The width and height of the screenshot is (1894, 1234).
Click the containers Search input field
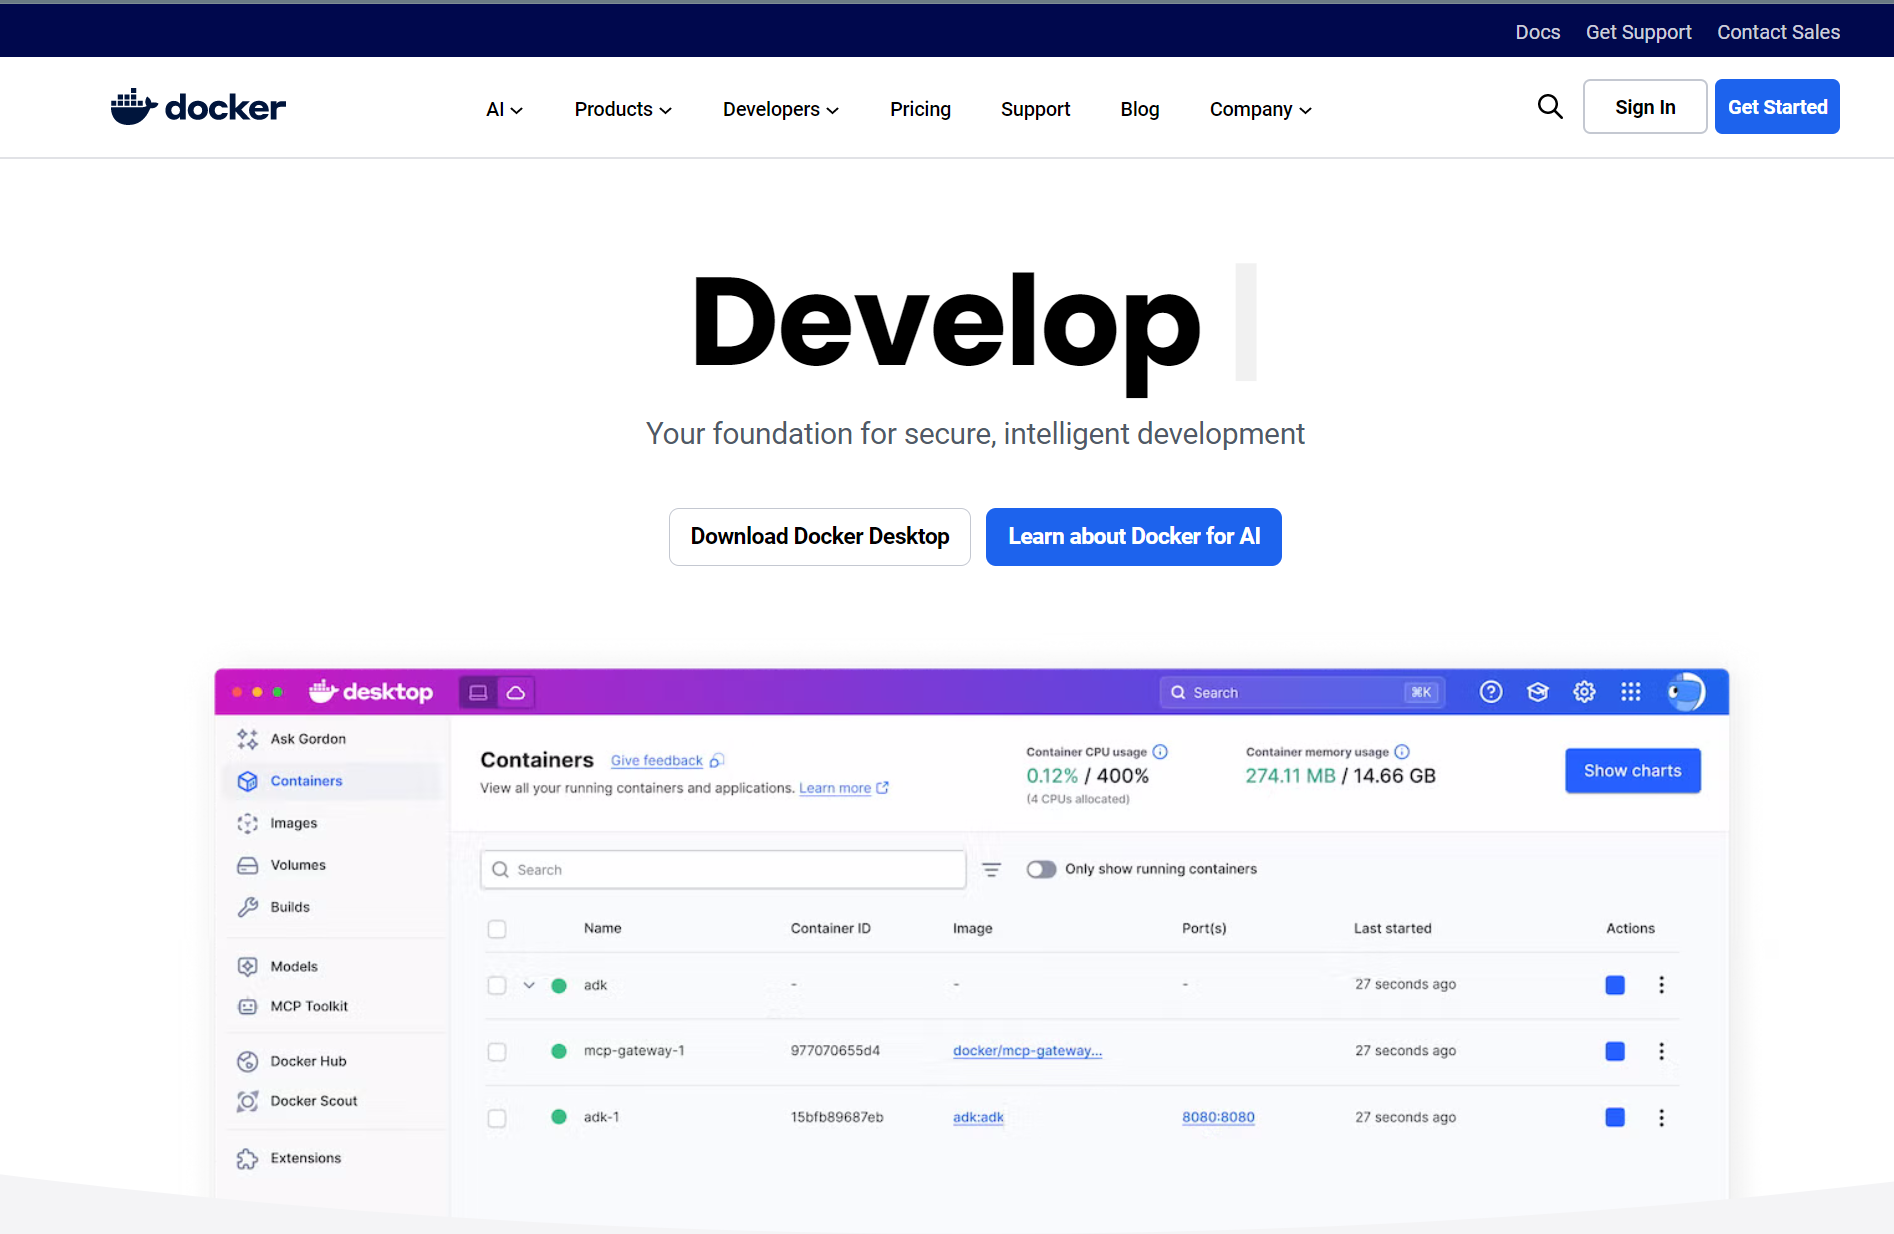click(x=723, y=870)
